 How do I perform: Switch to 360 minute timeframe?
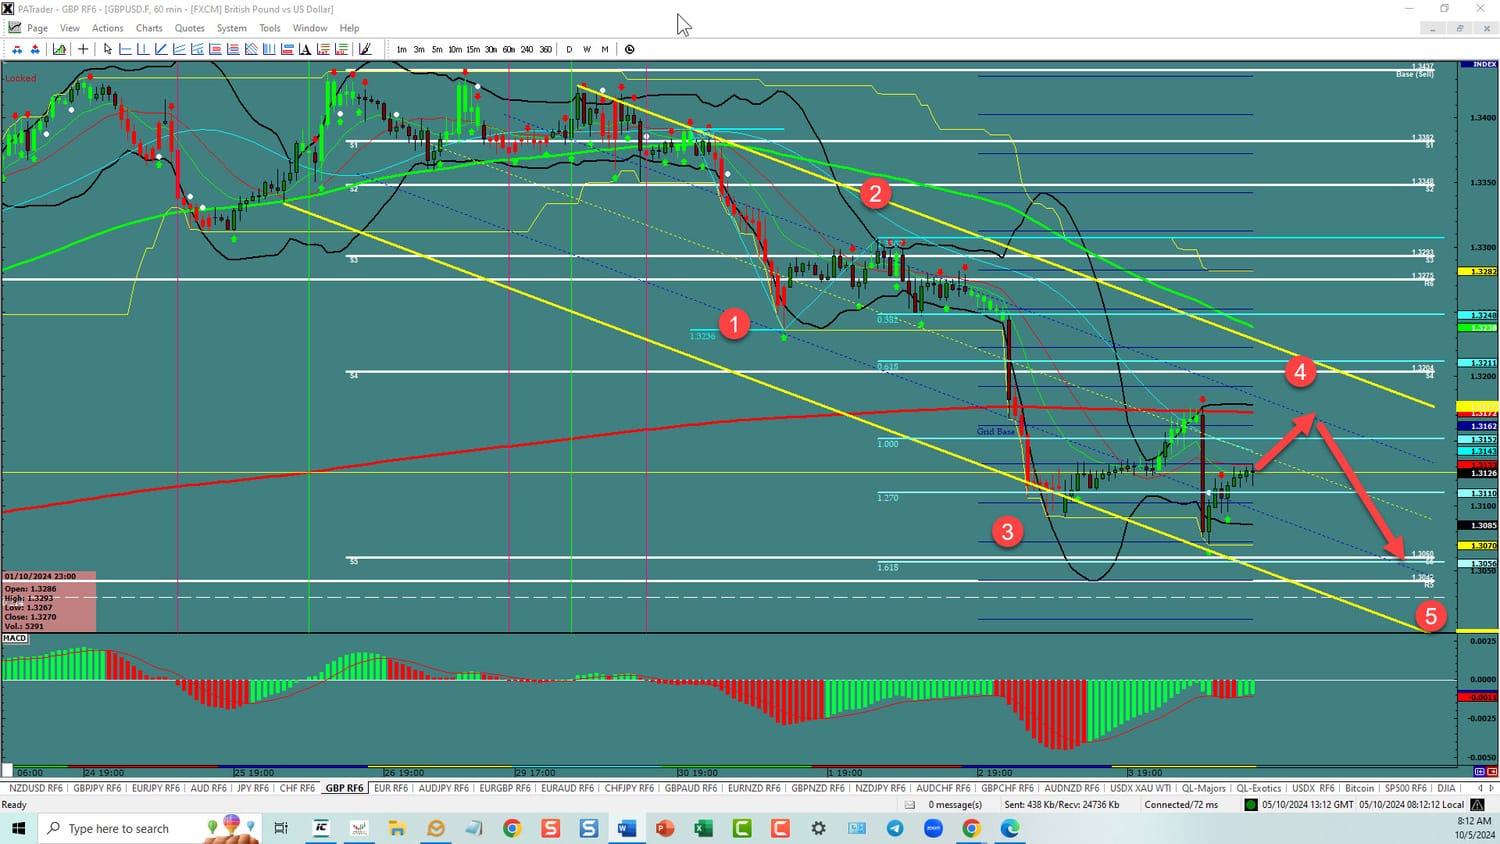pyautogui.click(x=545, y=49)
